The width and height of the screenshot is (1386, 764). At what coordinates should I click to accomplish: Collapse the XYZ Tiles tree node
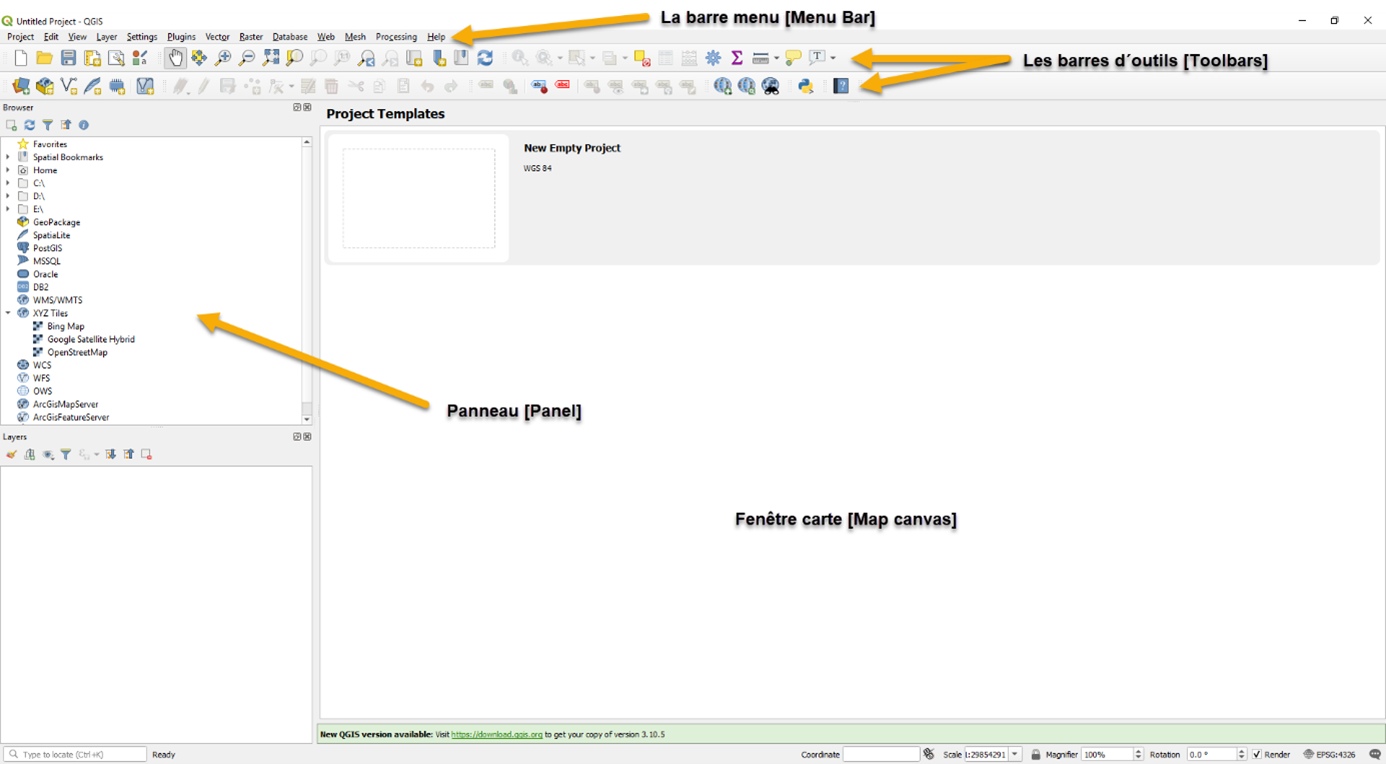pos(8,313)
